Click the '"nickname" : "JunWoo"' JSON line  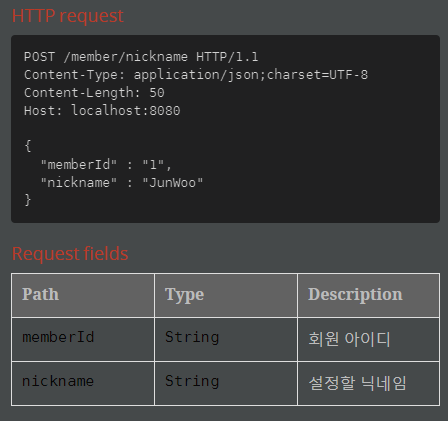[x=122, y=183]
